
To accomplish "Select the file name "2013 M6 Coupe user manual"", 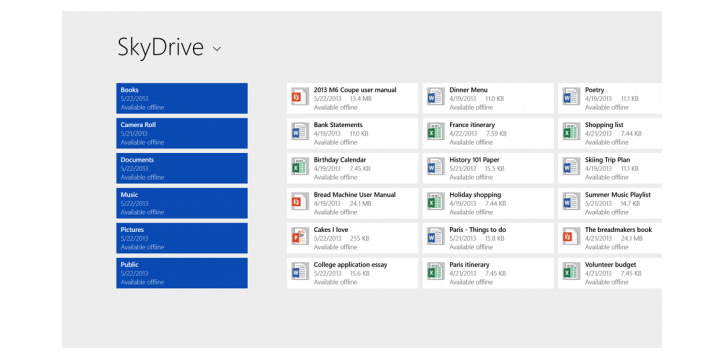I will point(355,90).
